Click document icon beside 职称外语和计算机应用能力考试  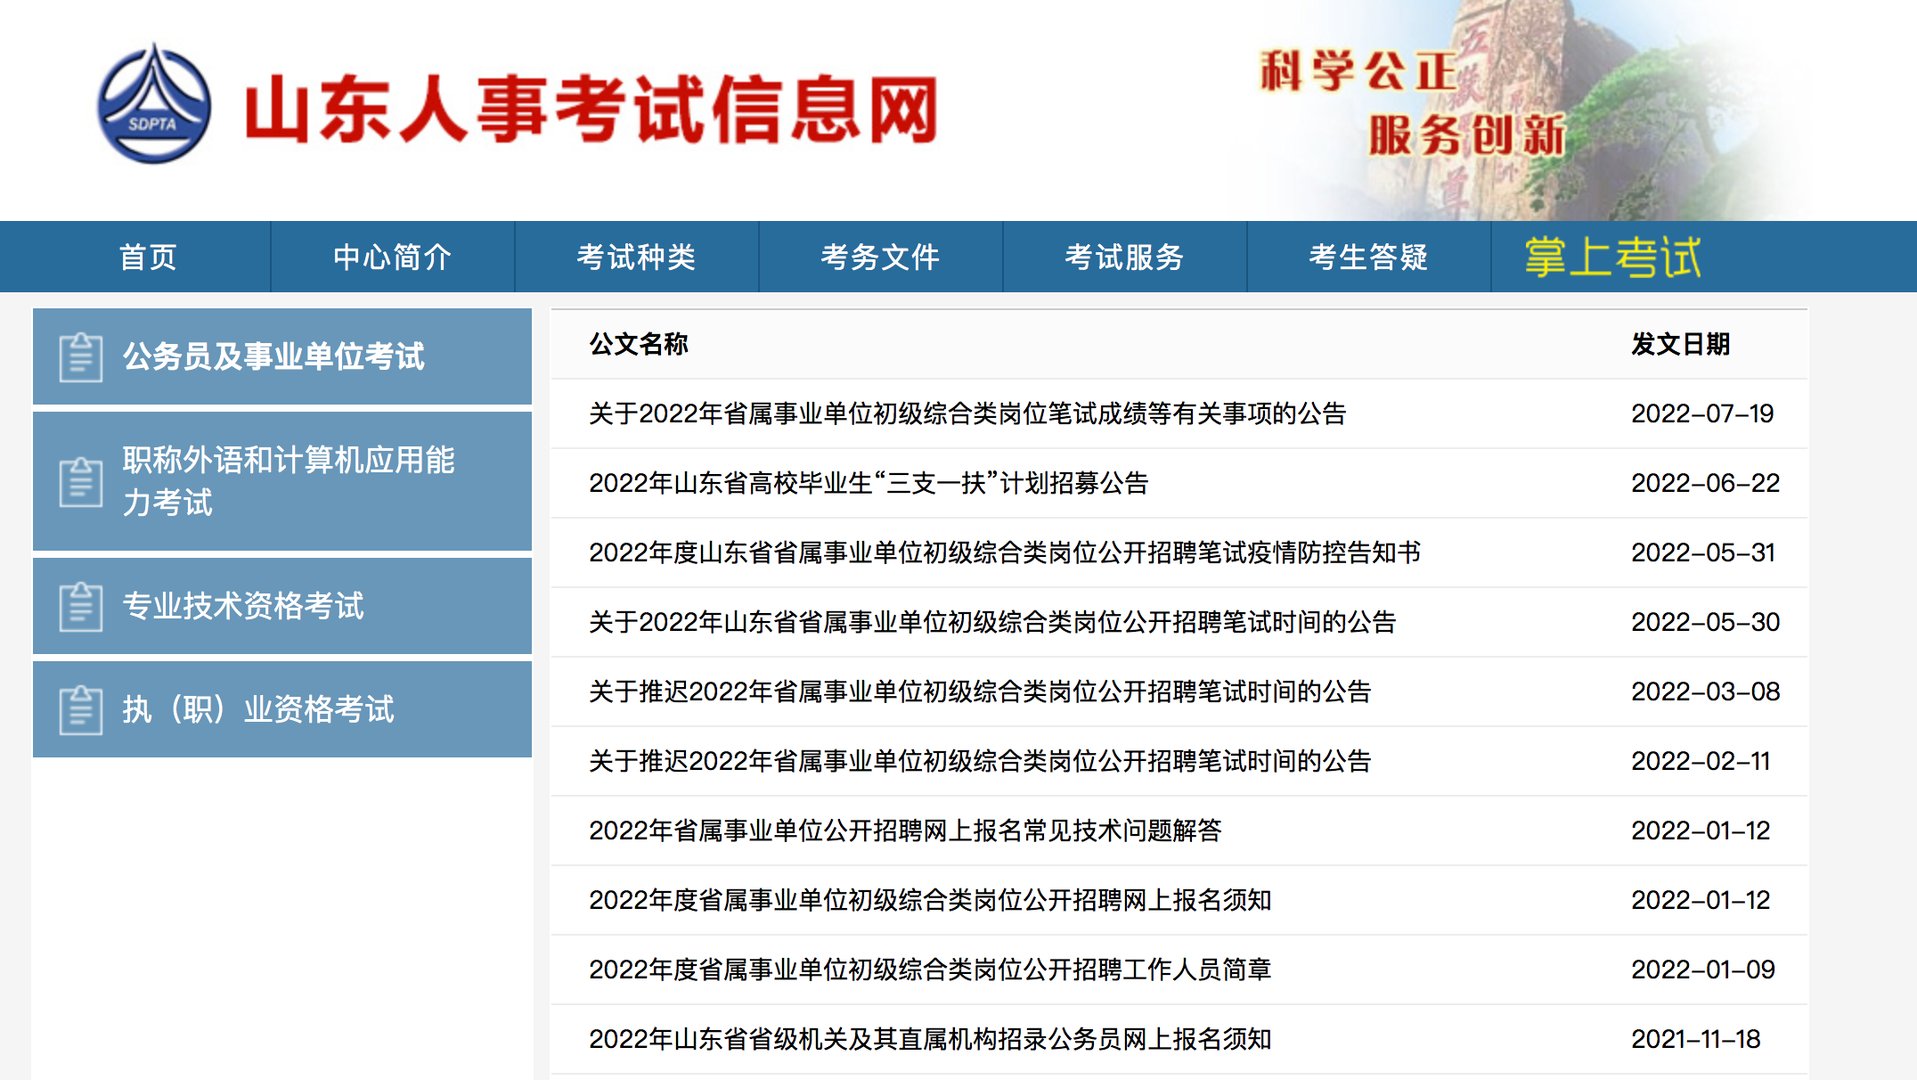click(81, 483)
